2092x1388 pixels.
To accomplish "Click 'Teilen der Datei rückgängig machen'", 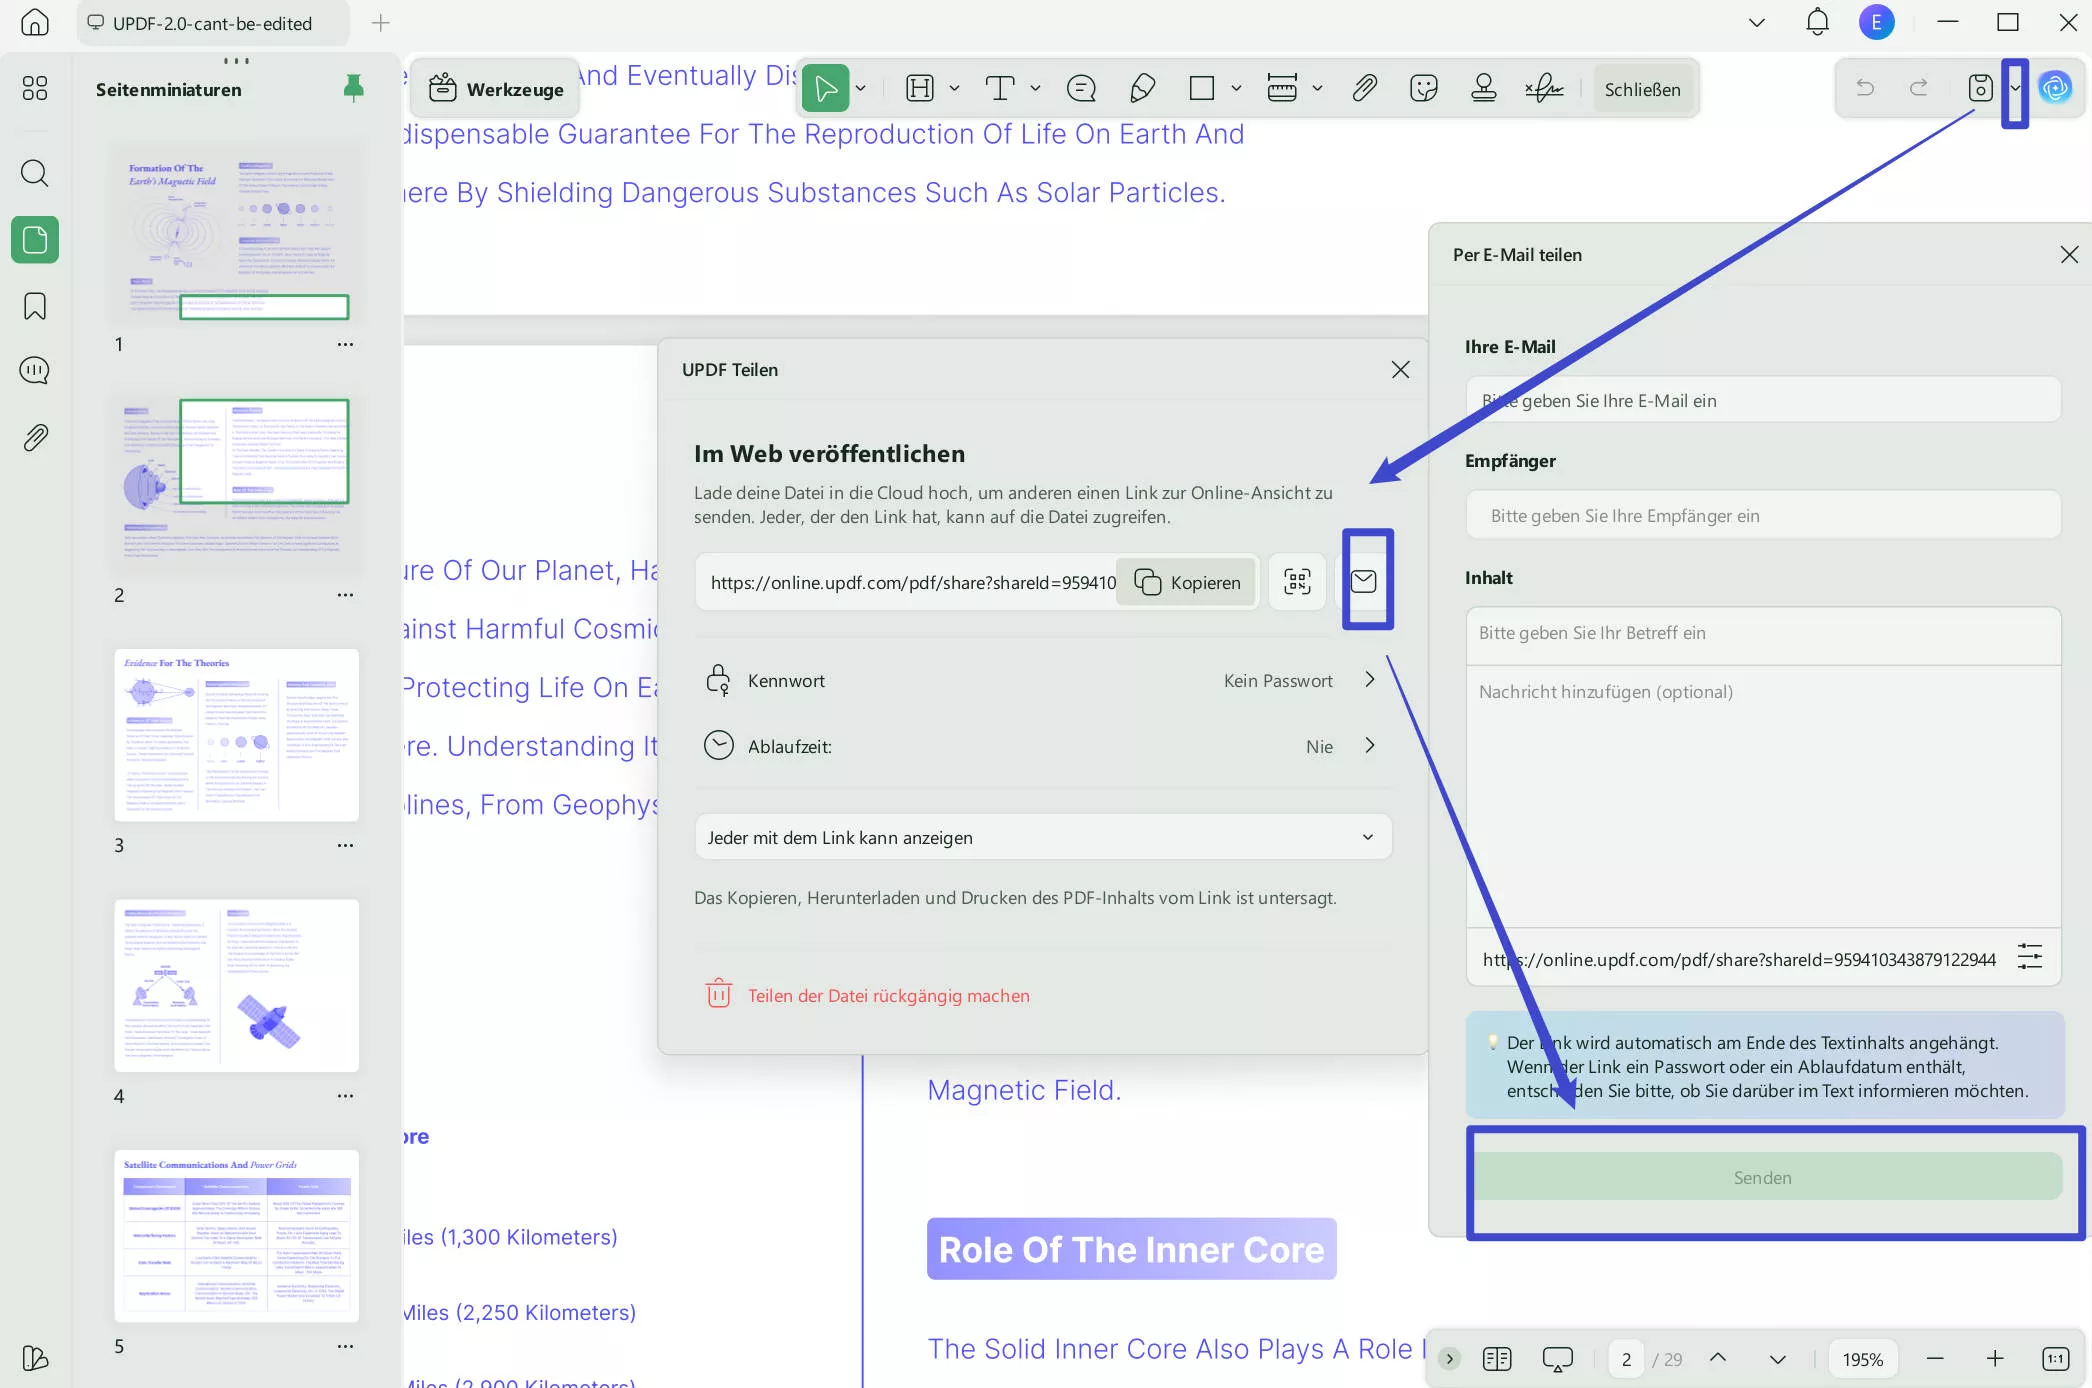I will point(868,995).
